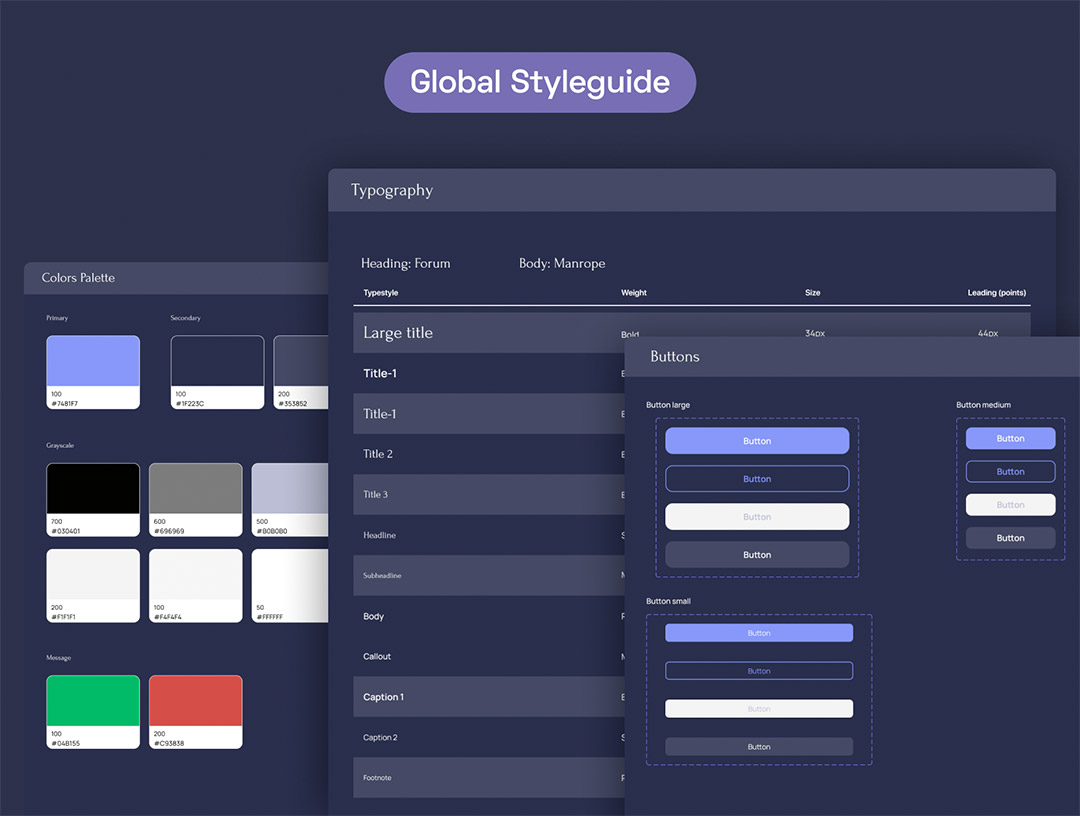Image resolution: width=1080 pixels, height=816 pixels.
Task: Choose the black #030401 grayscale swatch
Action: click(x=93, y=489)
